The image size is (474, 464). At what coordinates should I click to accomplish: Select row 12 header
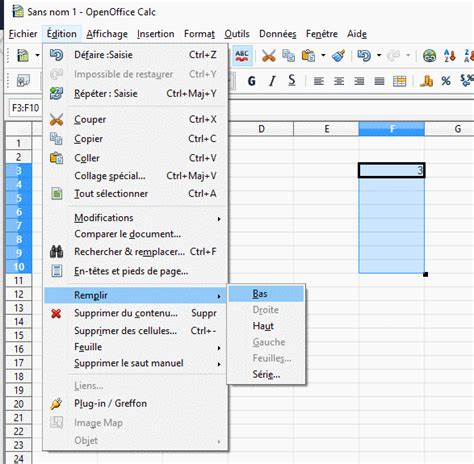(x=19, y=294)
